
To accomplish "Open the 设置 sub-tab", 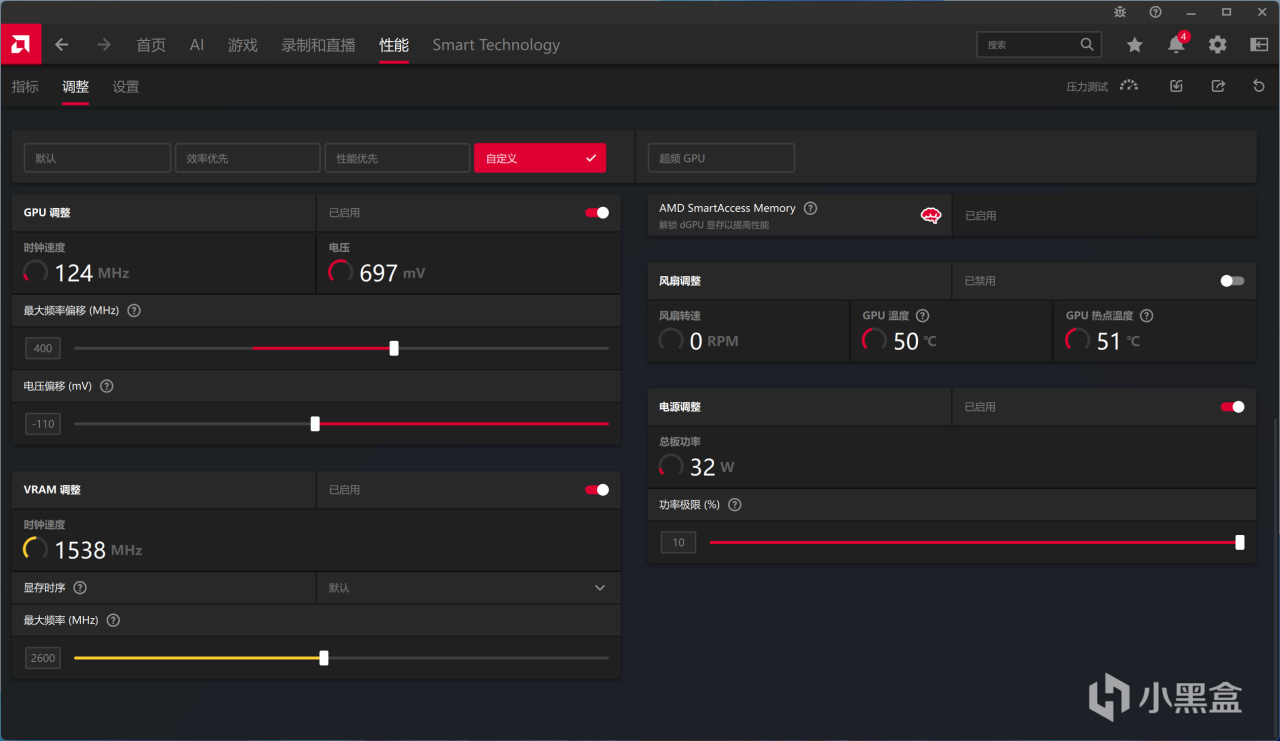I will point(126,87).
